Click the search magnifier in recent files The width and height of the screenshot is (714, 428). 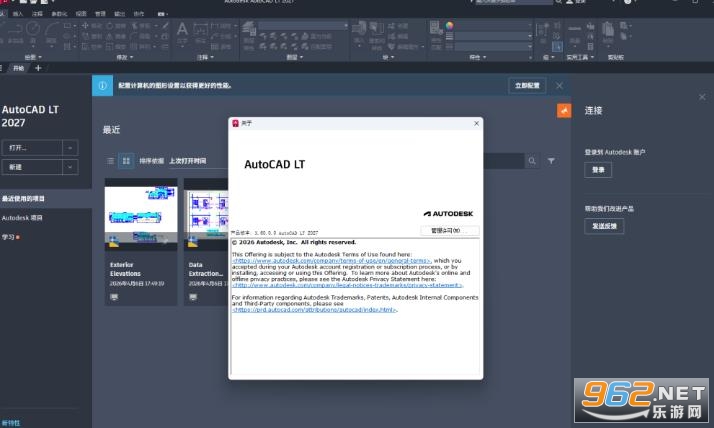click(x=532, y=161)
